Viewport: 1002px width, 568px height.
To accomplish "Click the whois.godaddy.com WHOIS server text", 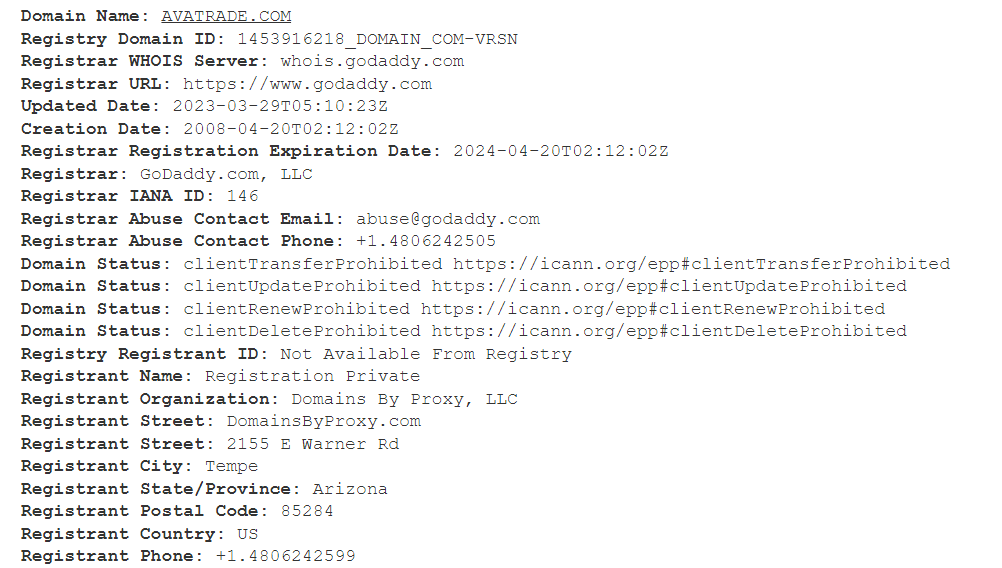I will (x=372, y=61).
